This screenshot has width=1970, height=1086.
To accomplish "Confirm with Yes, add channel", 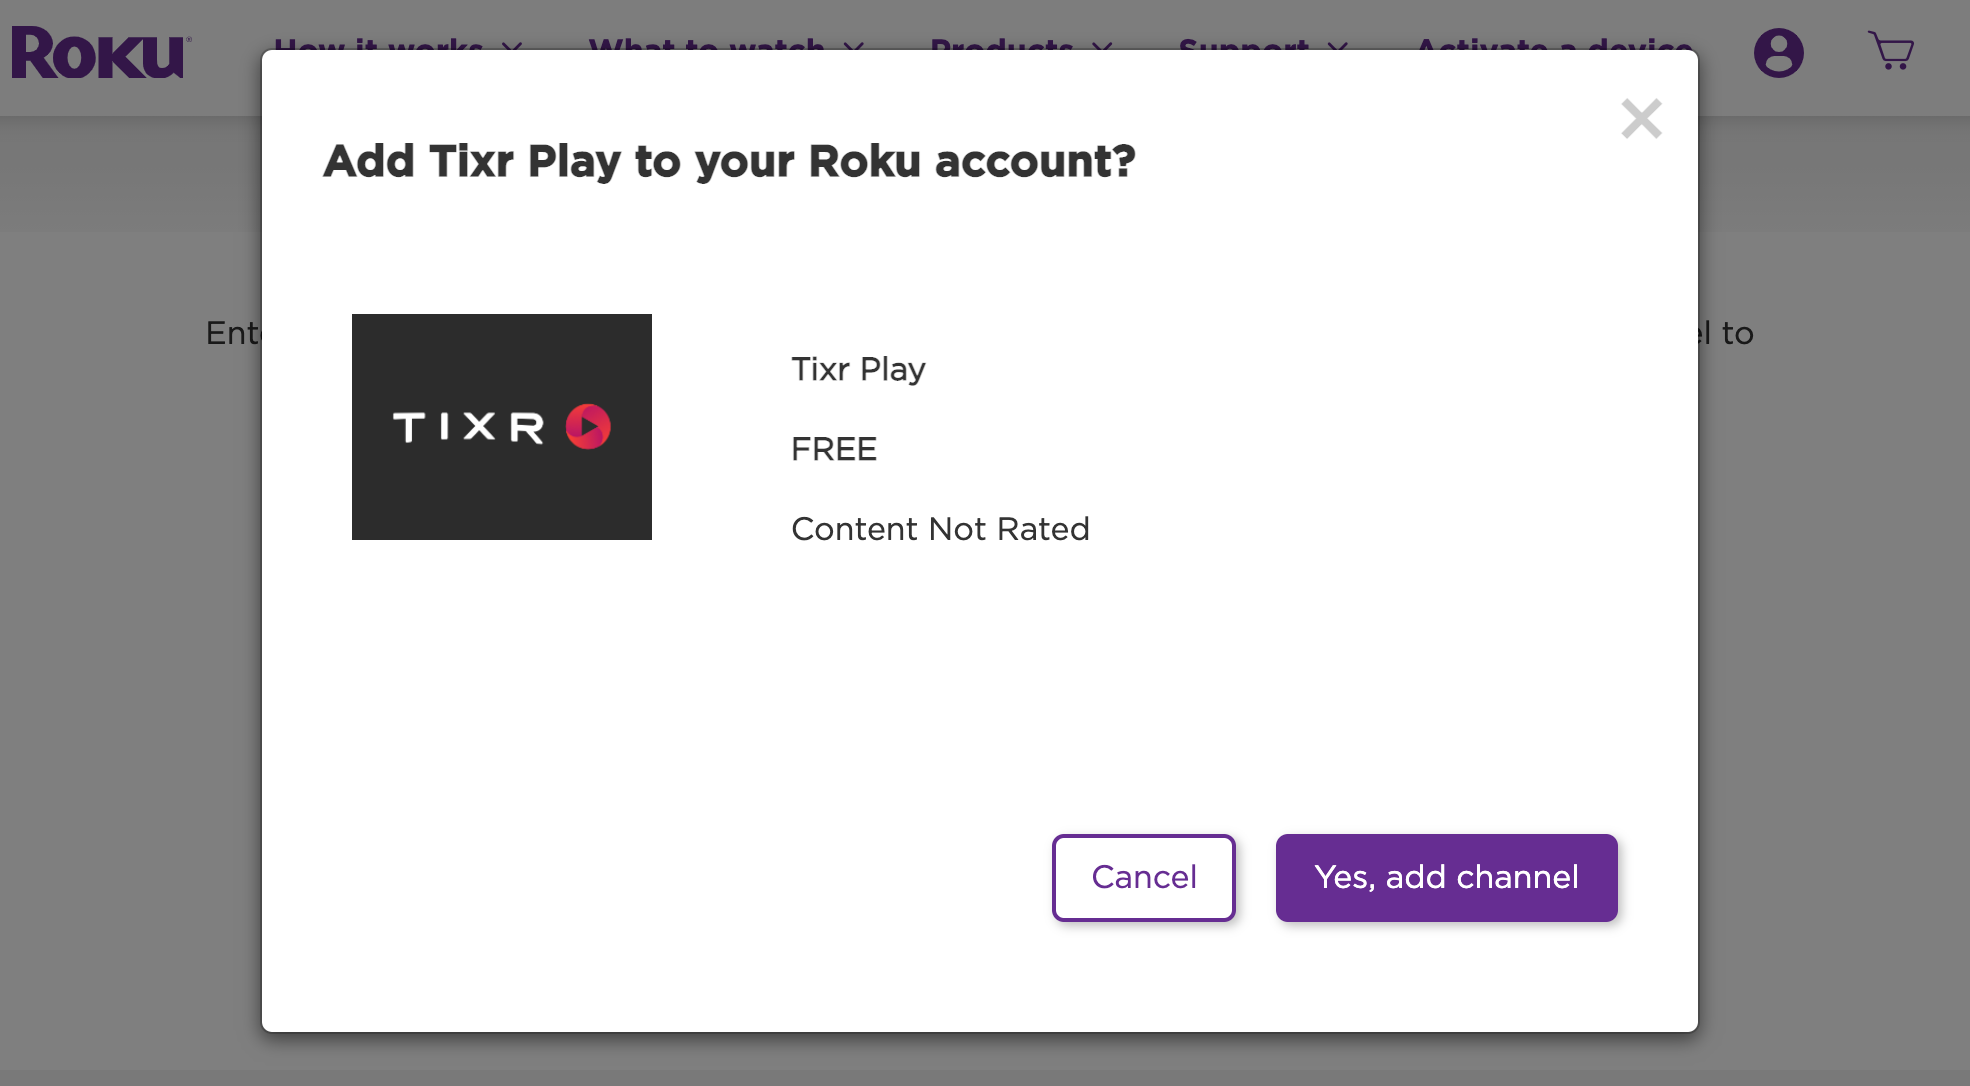I will (1446, 877).
